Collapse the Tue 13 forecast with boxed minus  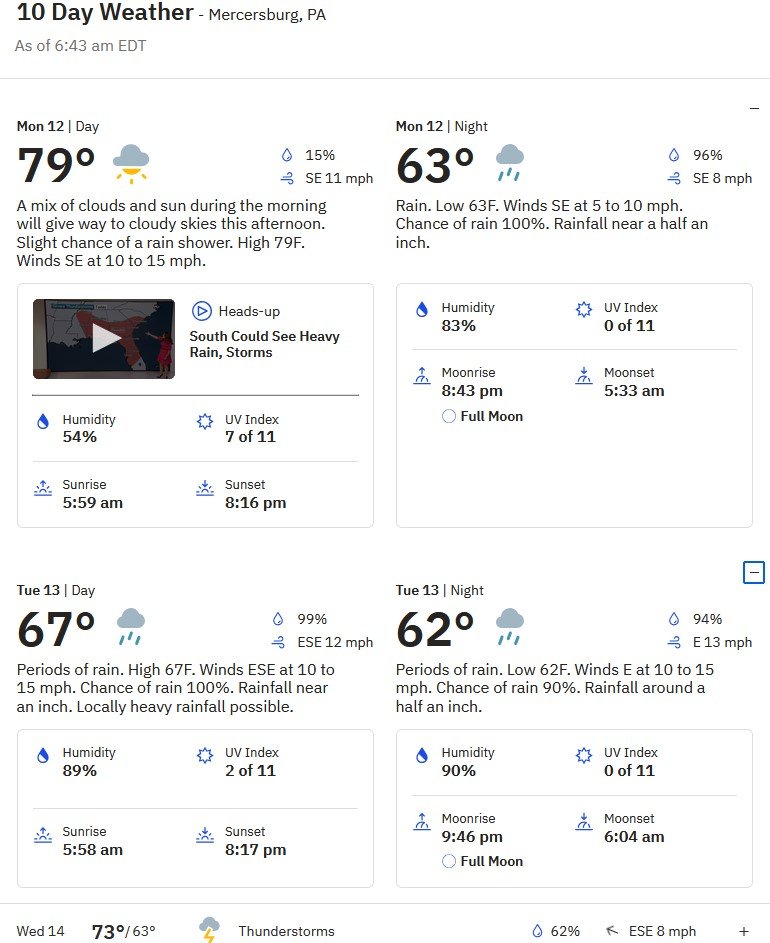pos(754,572)
